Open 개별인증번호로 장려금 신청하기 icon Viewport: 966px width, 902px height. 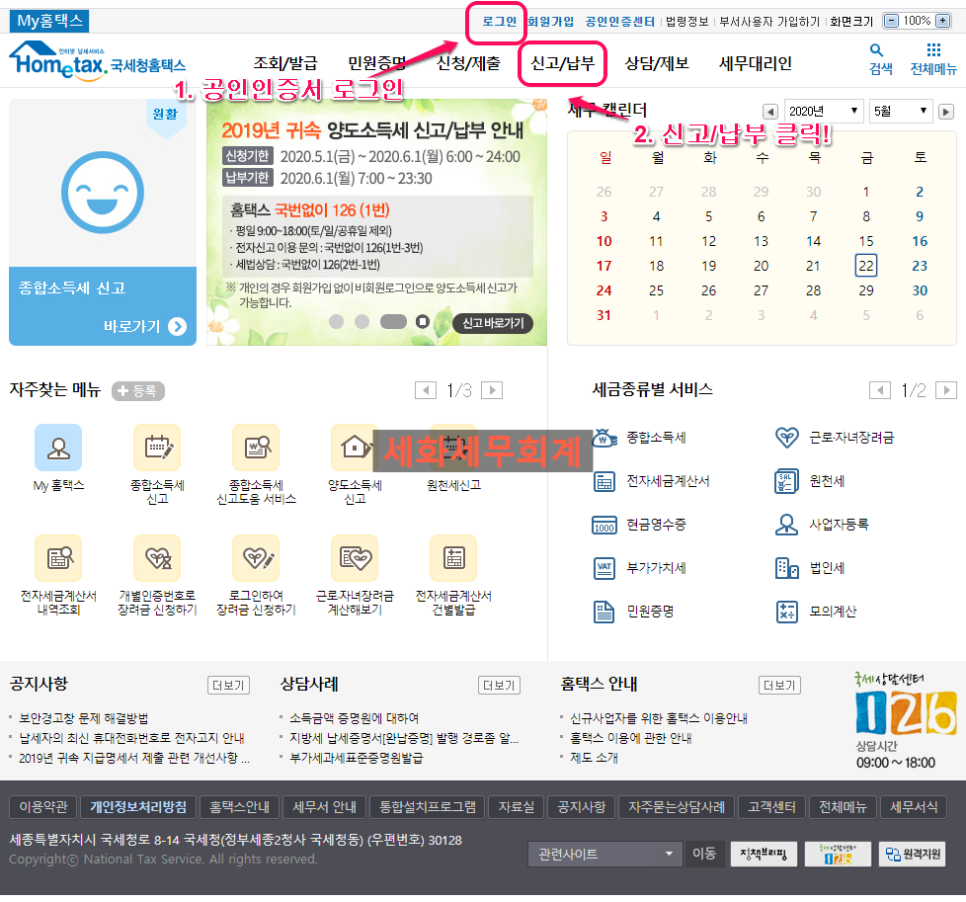[157, 558]
